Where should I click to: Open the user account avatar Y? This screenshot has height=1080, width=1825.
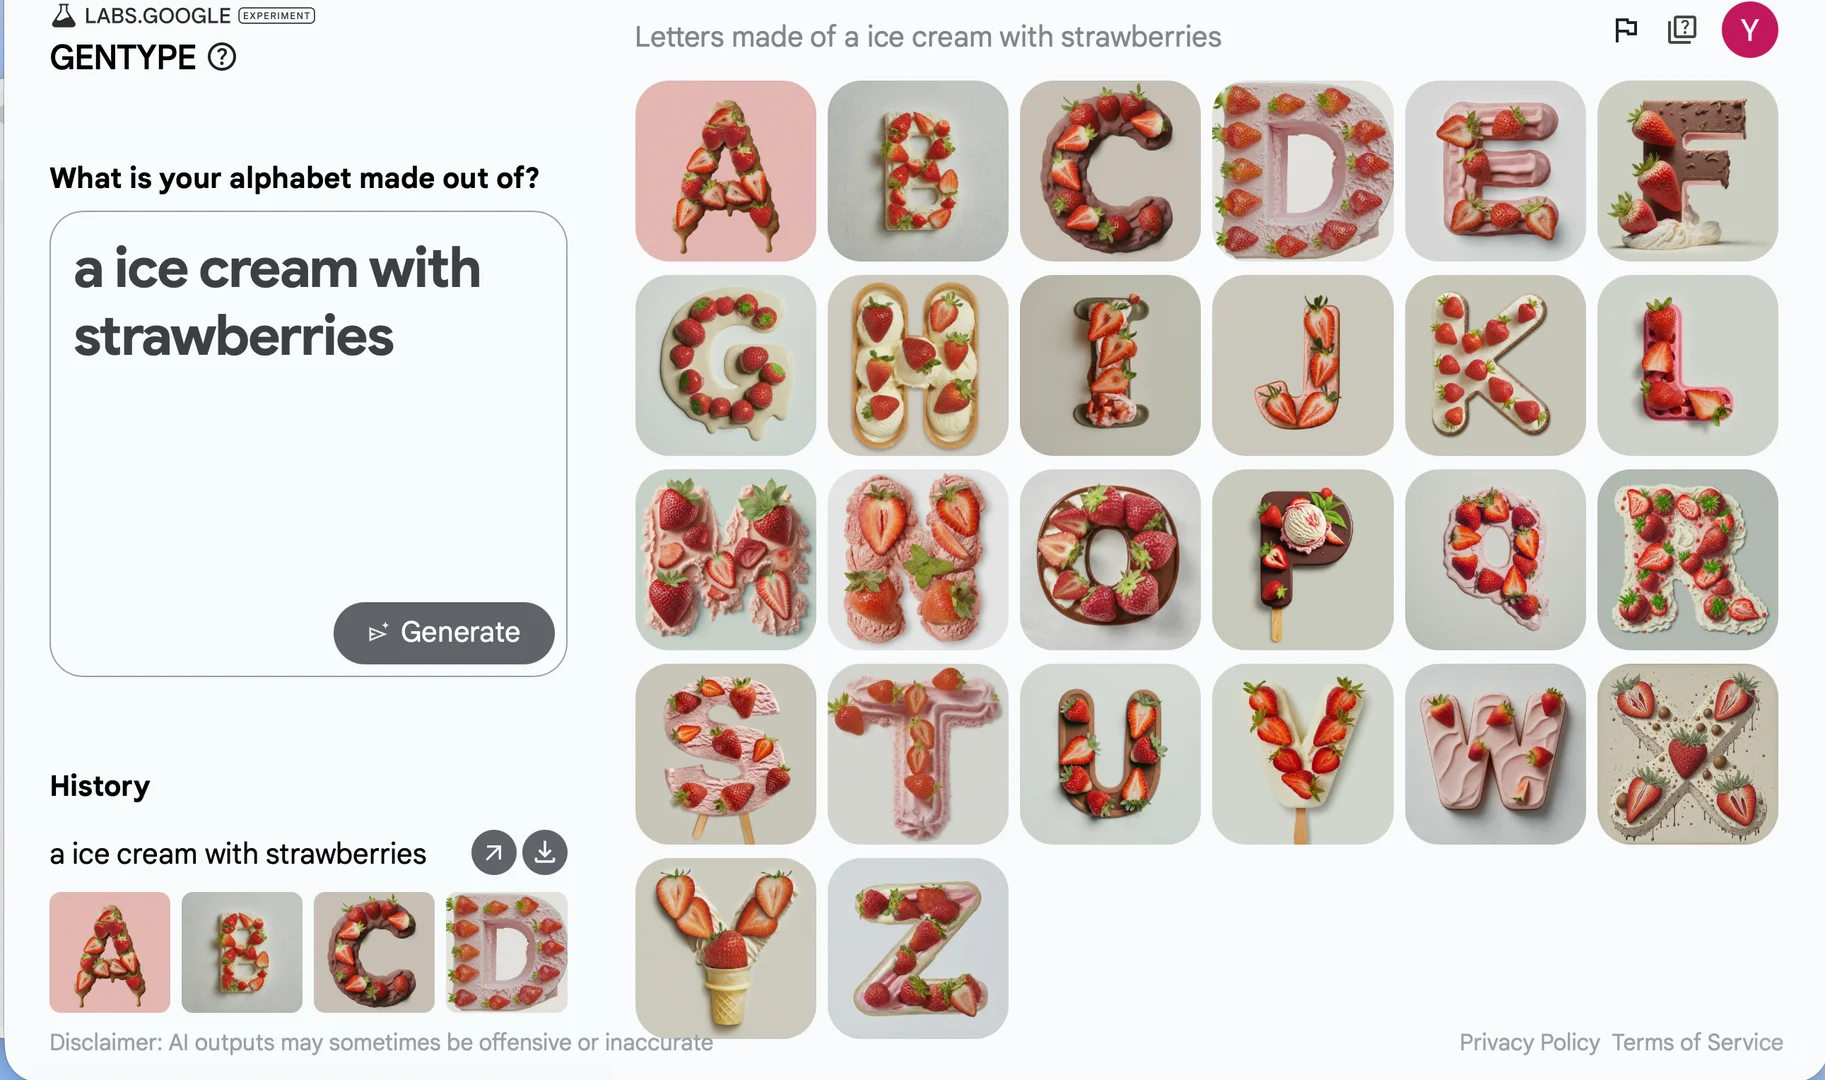pyautogui.click(x=1749, y=30)
